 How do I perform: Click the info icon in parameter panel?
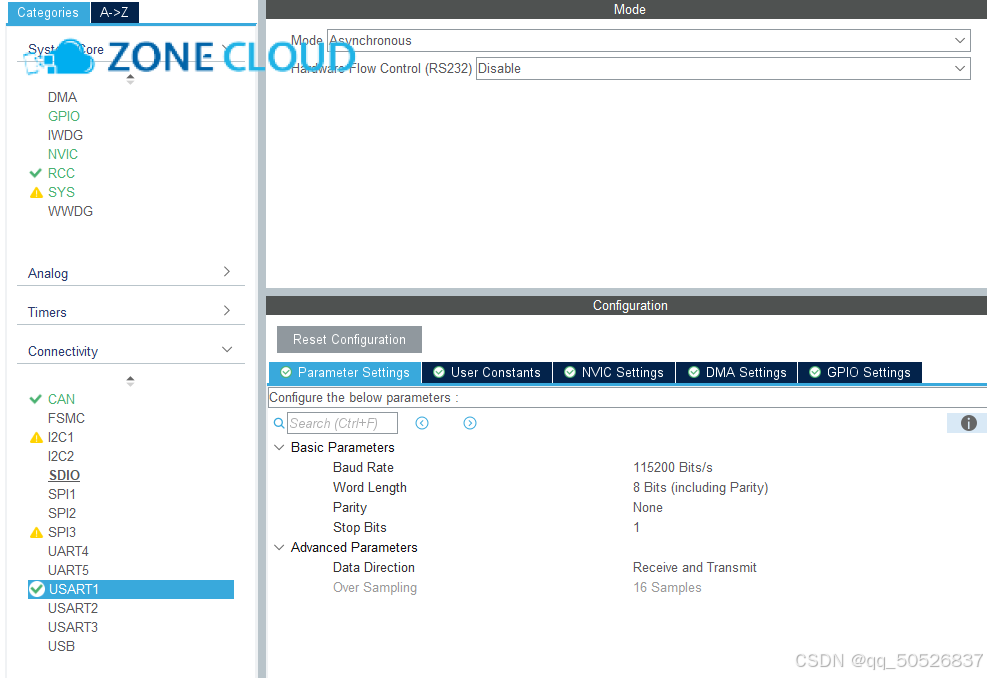click(x=968, y=423)
